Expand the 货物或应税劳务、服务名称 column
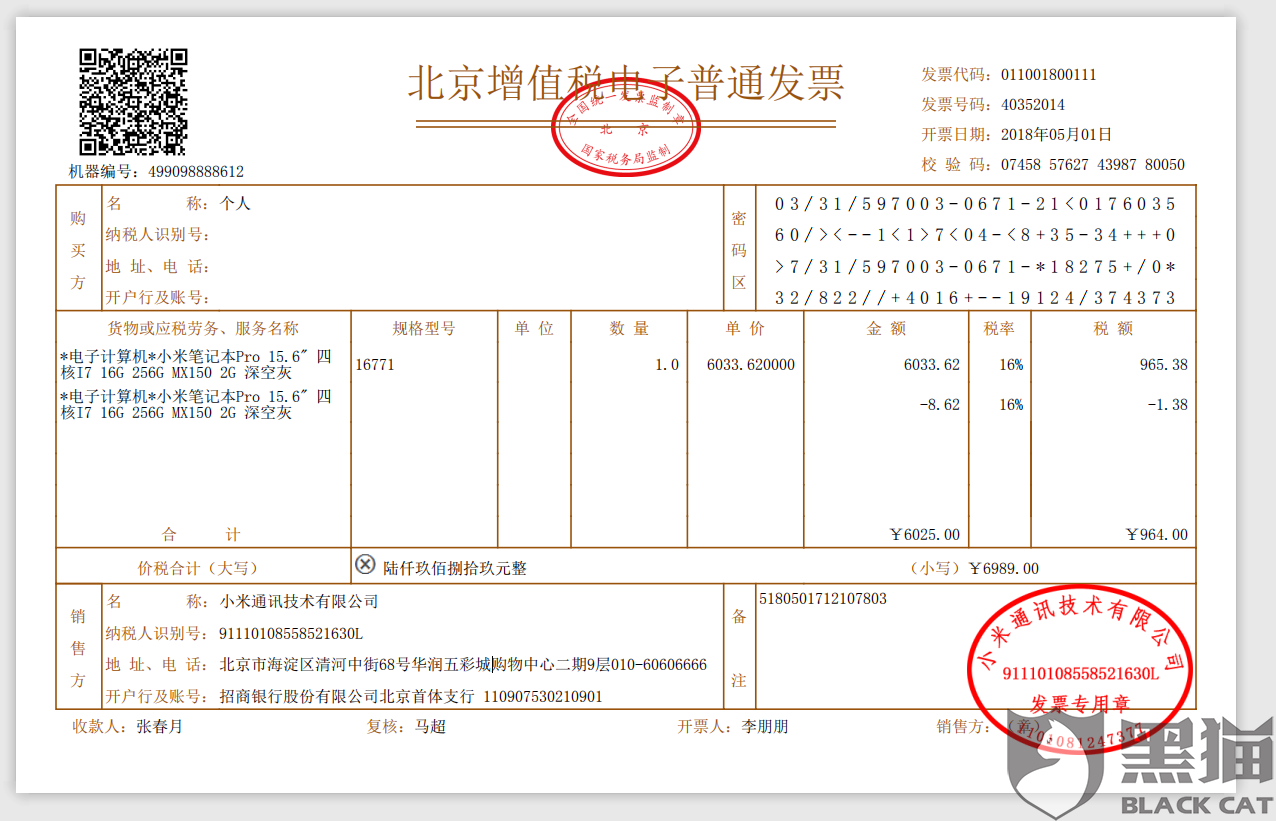This screenshot has height=821, width=1276. pos(202,327)
